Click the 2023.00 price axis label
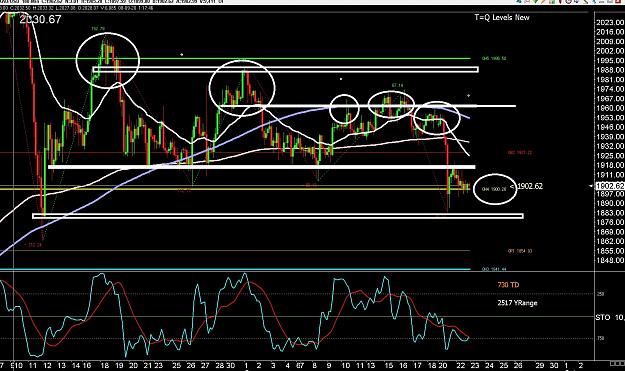 610,22
